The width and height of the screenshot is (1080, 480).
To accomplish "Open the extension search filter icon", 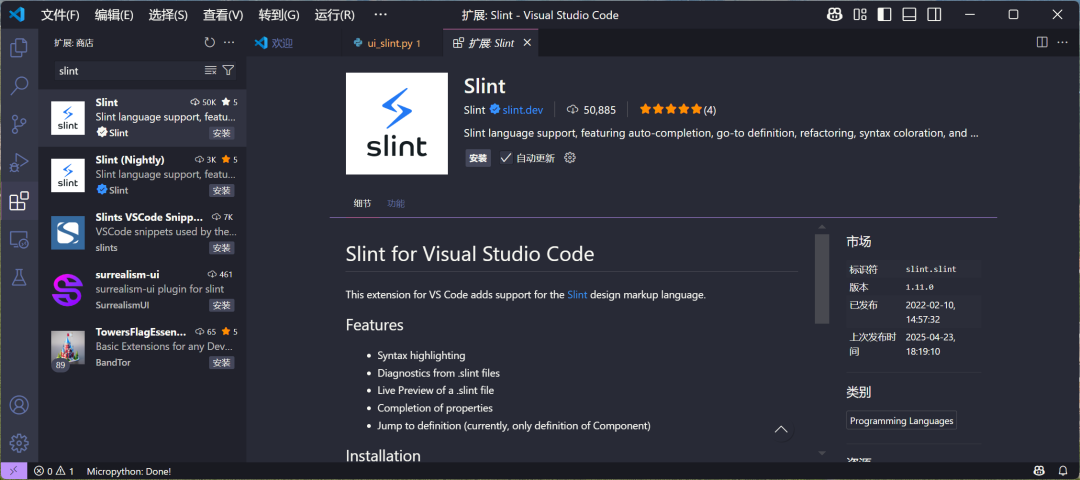I will (229, 70).
